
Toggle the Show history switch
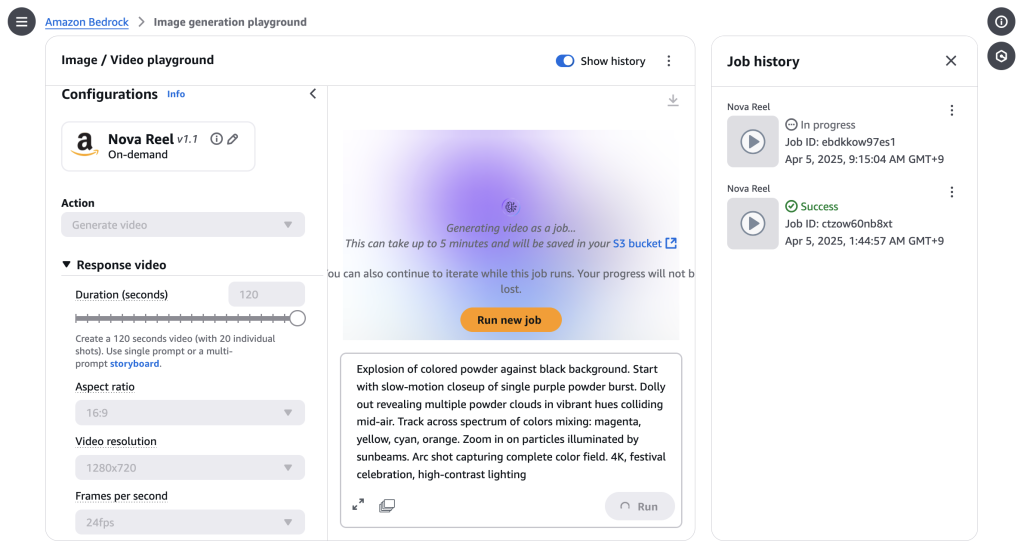coord(565,61)
